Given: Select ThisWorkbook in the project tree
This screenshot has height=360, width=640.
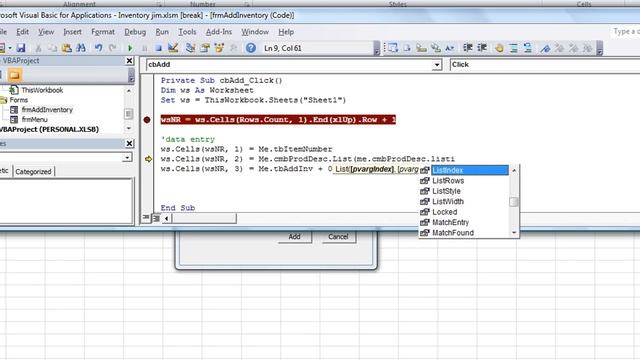Looking at the screenshot, I should (42, 90).
